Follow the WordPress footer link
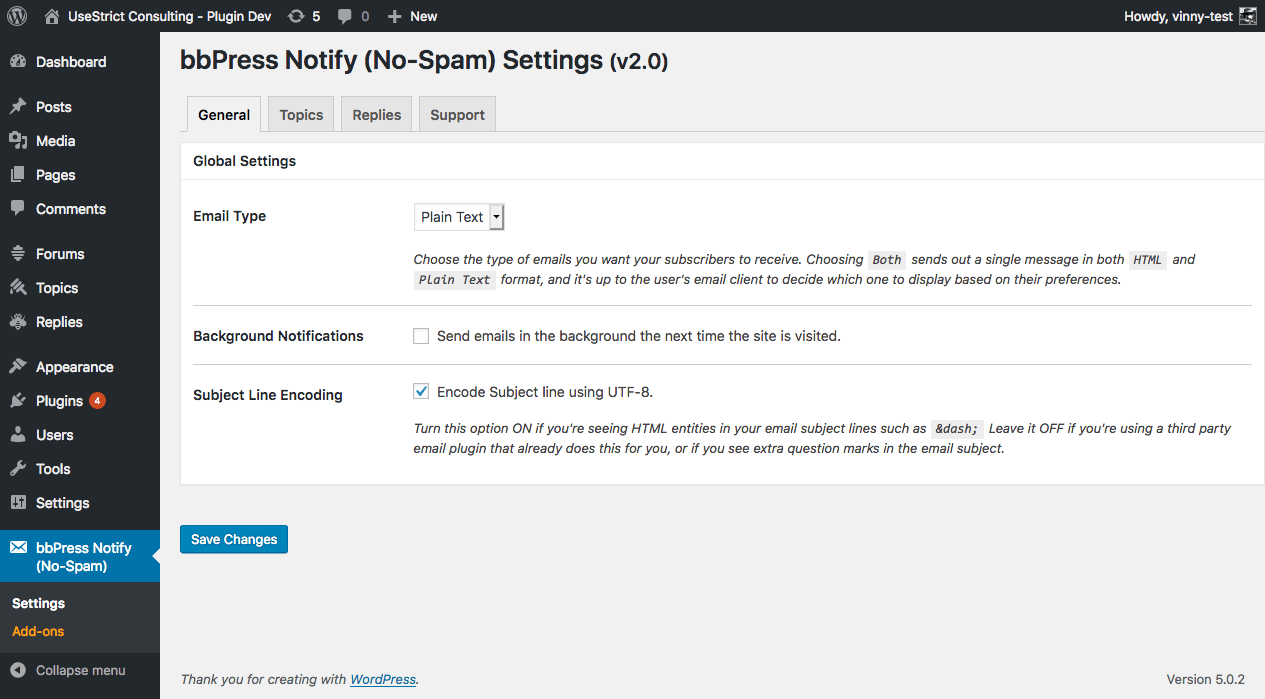Viewport: 1265px width, 699px height. point(383,680)
